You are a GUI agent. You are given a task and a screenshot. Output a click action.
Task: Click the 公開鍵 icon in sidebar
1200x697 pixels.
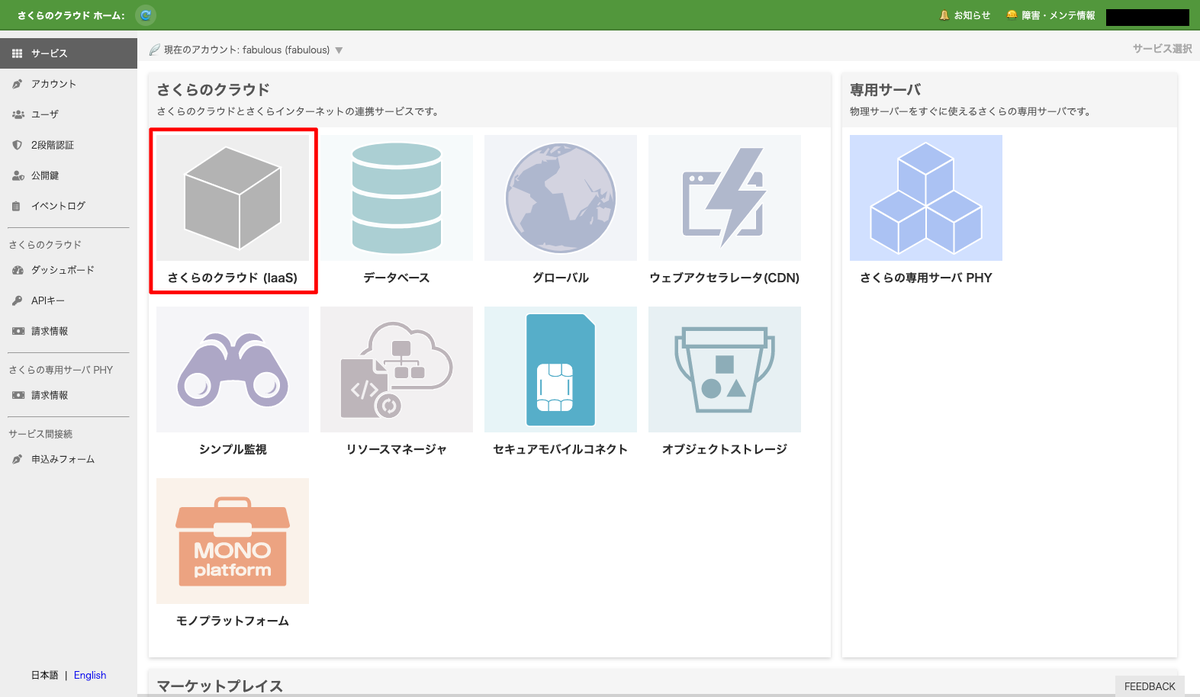[17, 176]
